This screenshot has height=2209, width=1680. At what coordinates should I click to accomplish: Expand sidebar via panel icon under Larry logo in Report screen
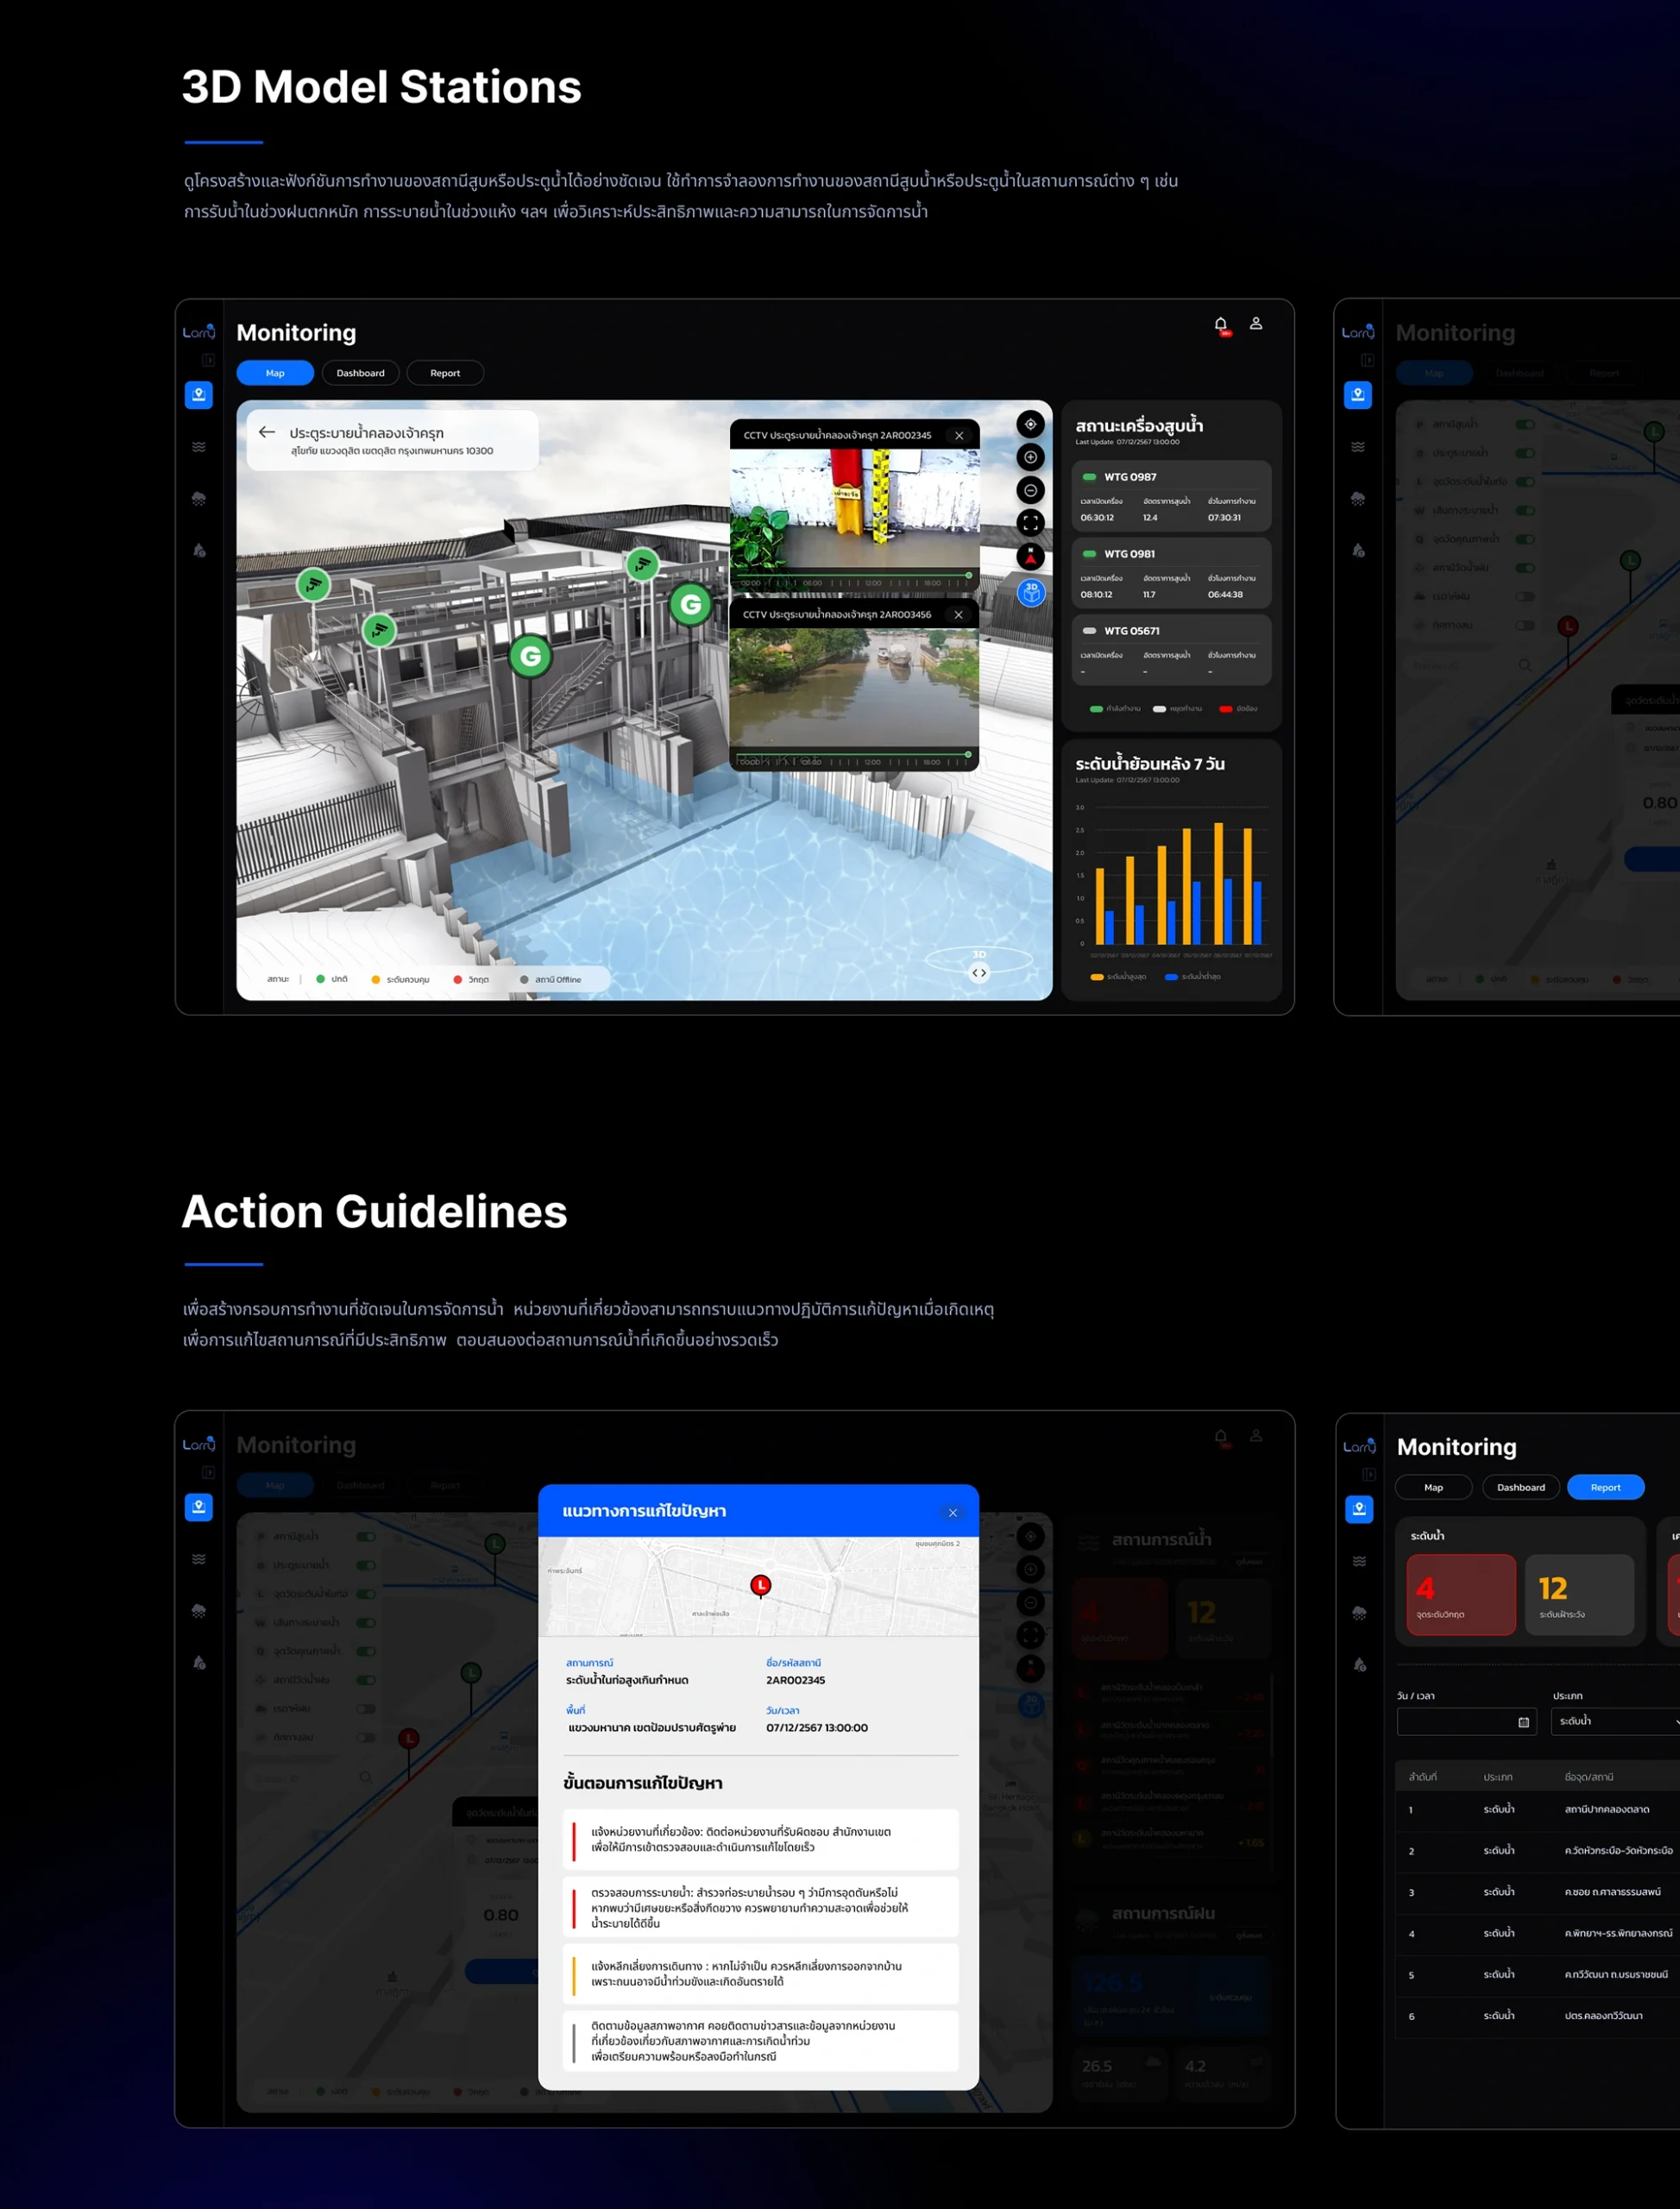click(1369, 1474)
